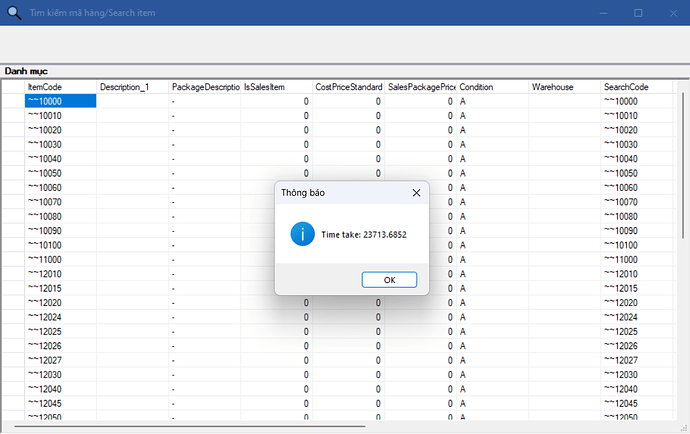690x434 pixels.
Task: Close the Thông báo dialog with X
Action: pyautogui.click(x=416, y=193)
